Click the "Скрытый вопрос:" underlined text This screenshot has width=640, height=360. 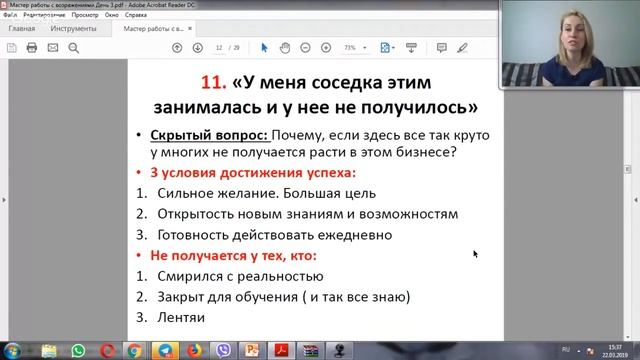[x=209, y=135]
